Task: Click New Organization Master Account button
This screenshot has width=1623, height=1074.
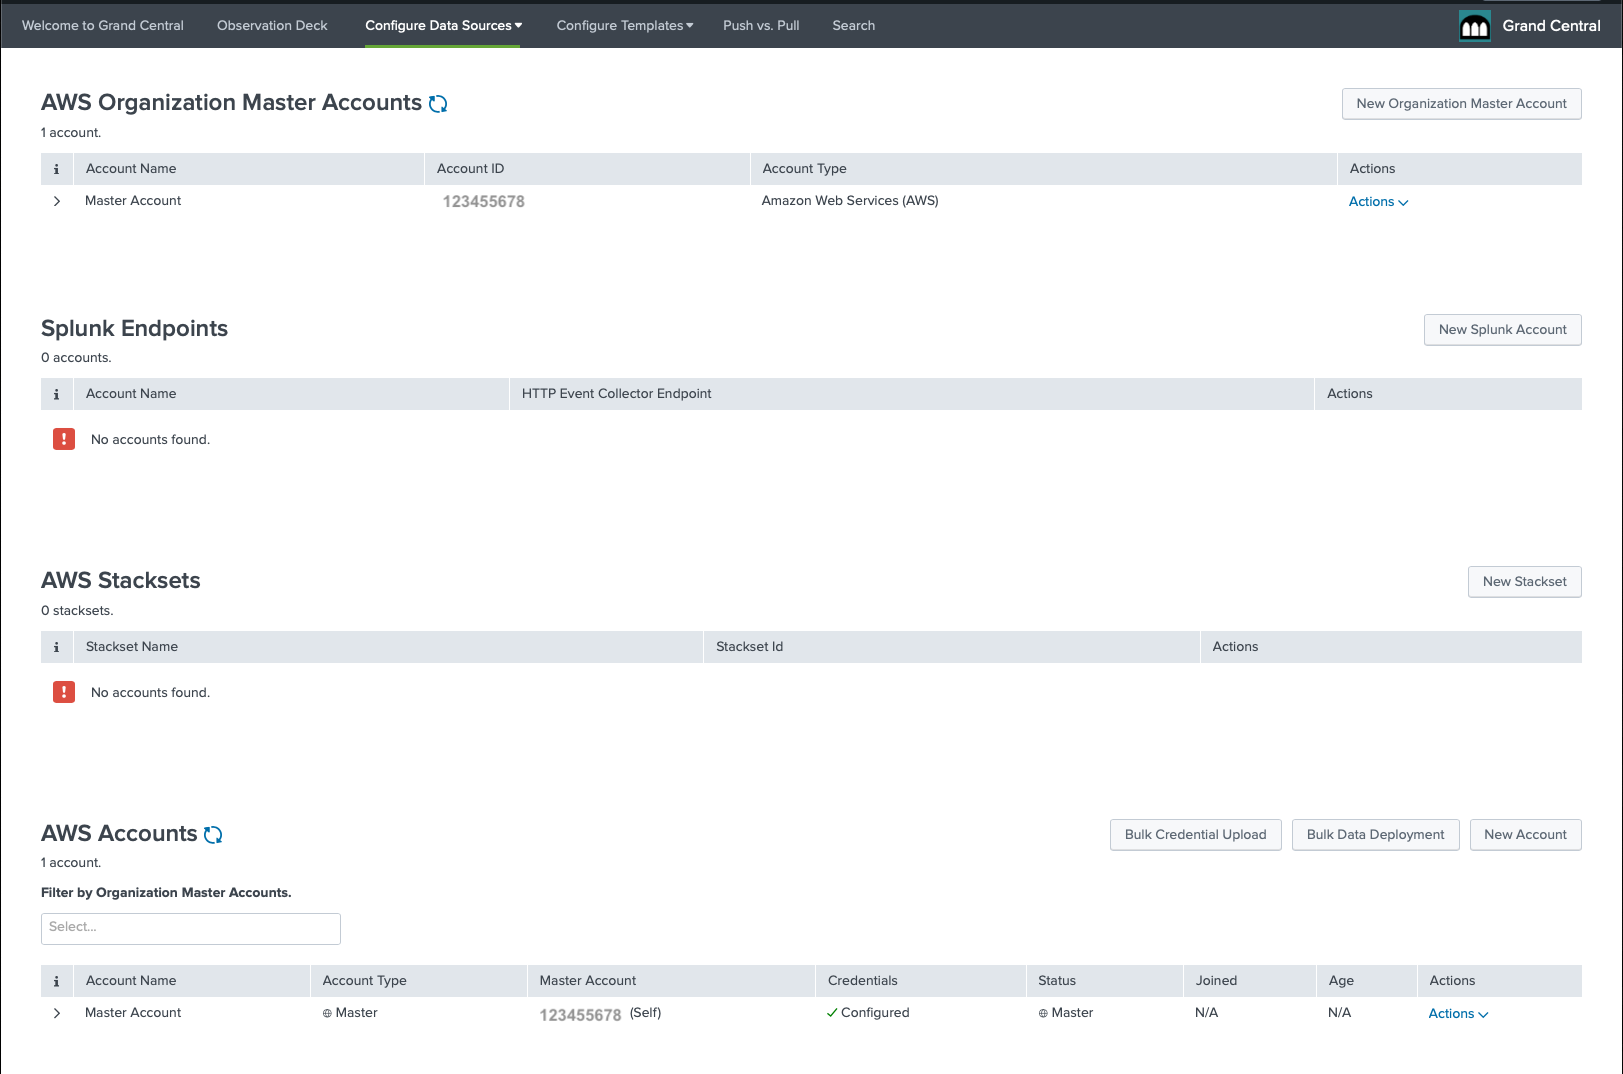Action: coord(1461,104)
